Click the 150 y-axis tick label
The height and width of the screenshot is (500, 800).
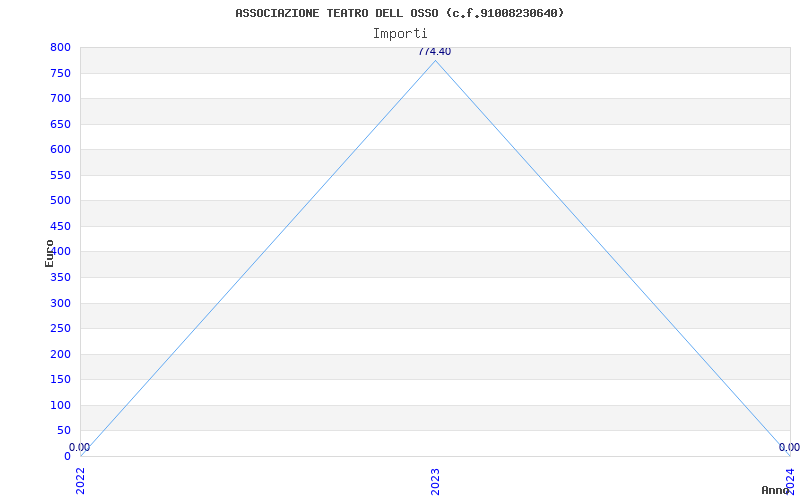coord(60,380)
